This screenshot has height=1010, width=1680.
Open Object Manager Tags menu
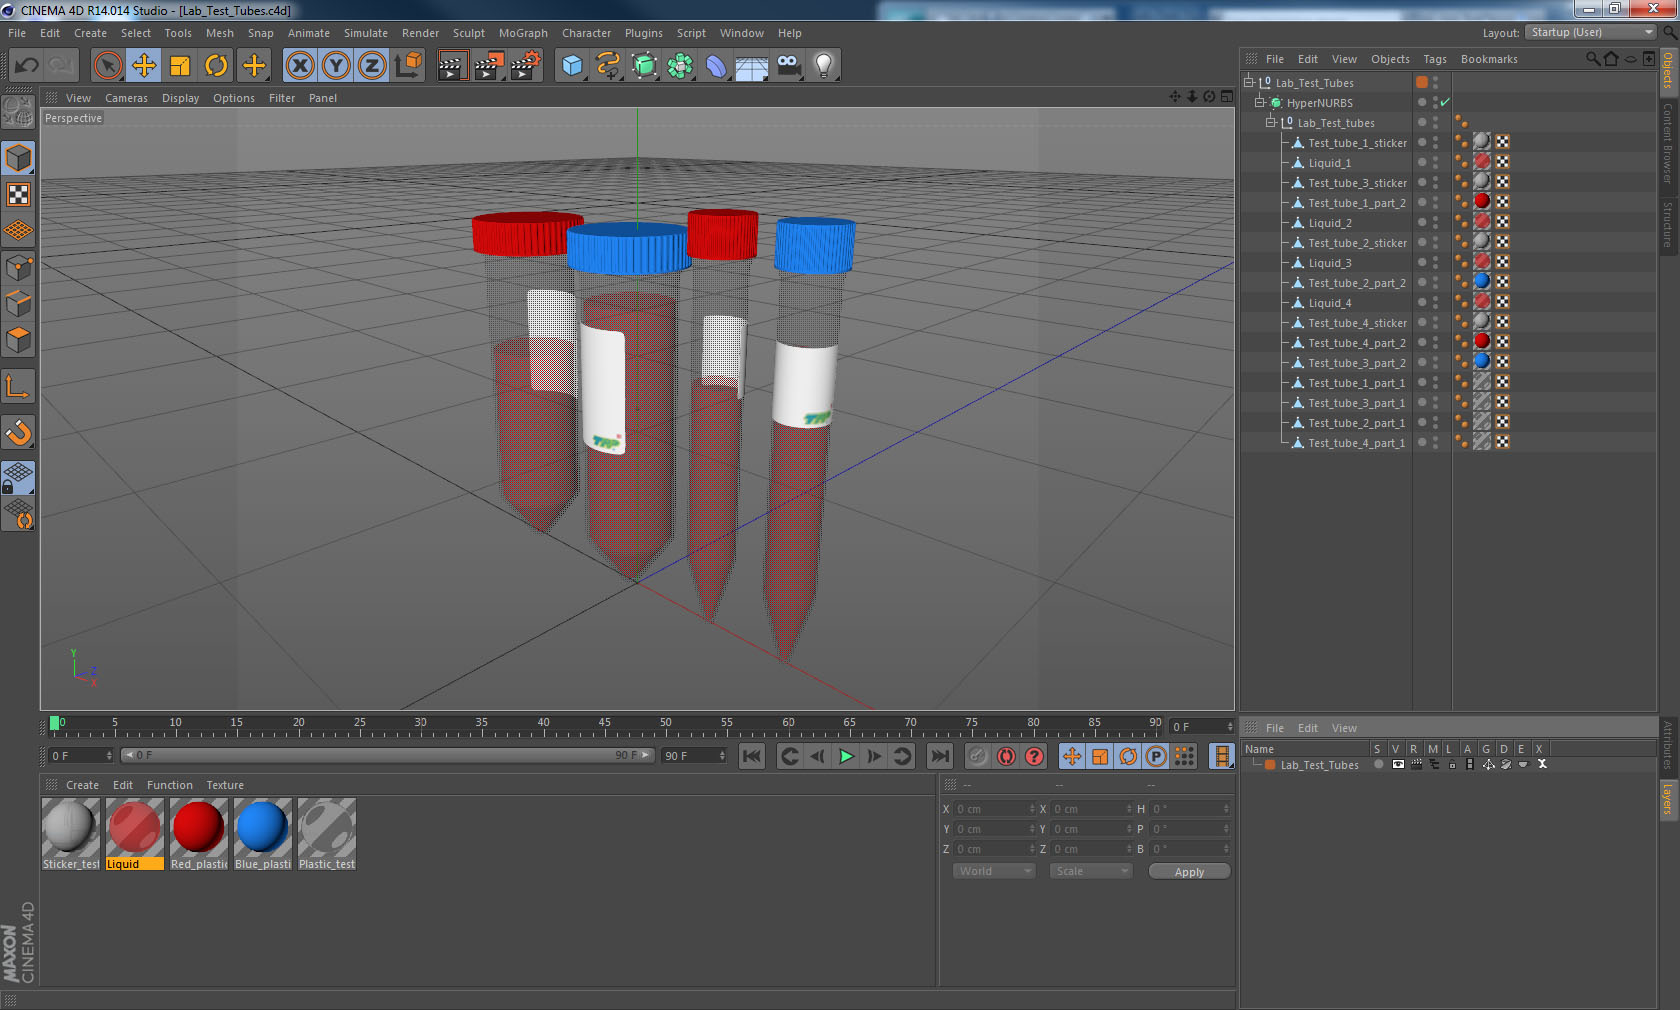click(1435, 59)
